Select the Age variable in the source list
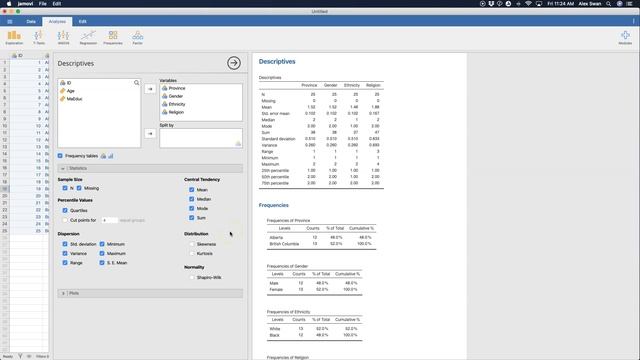Screen dimensions: 640x360 [x=71, y=91]
